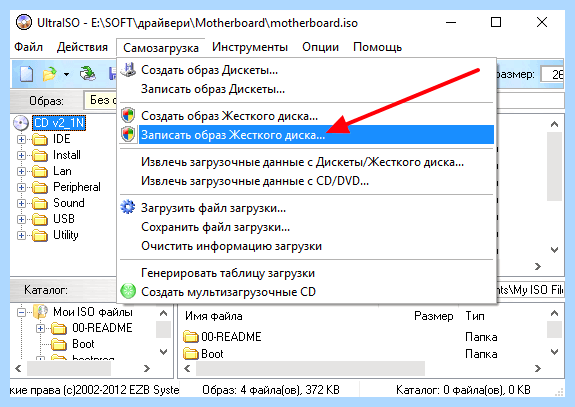Click the Peripheral folder icon

[40, 187]
